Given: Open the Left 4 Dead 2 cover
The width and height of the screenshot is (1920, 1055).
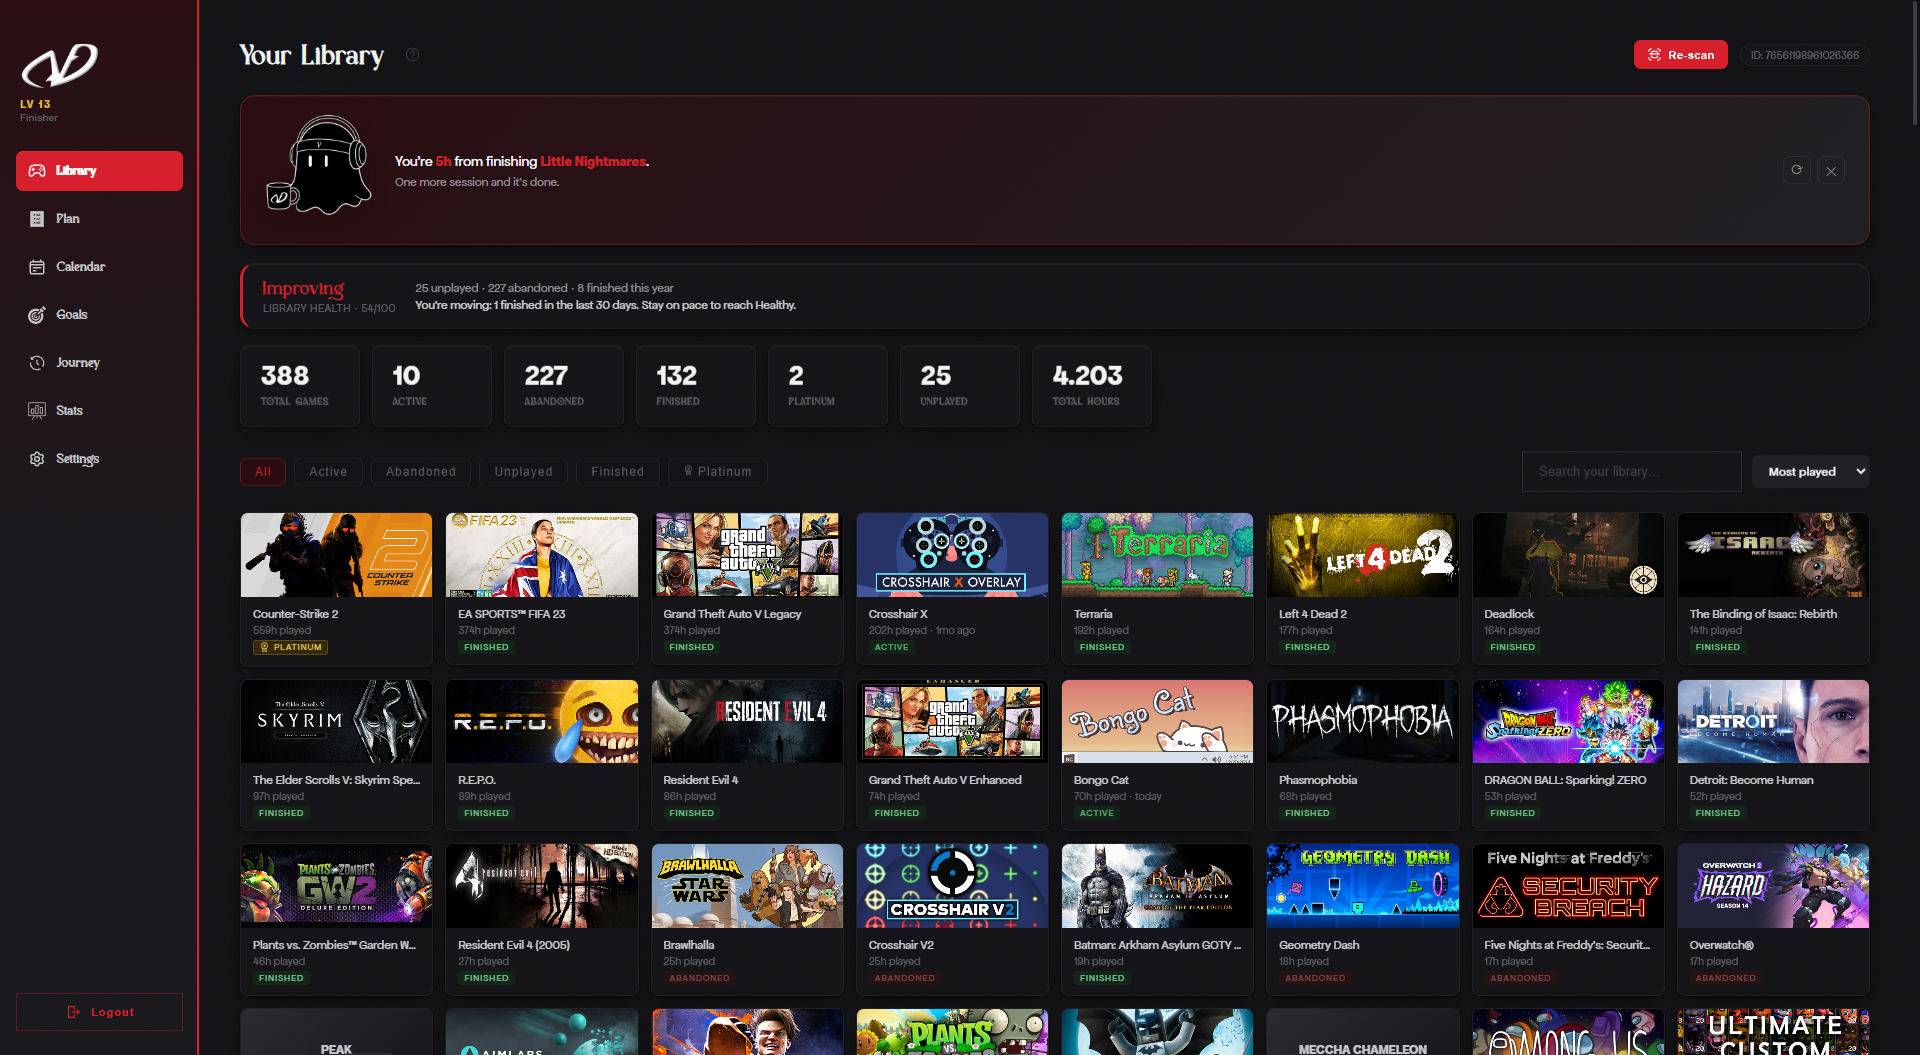Looking at the screenshot, I should coord(1363,555).
